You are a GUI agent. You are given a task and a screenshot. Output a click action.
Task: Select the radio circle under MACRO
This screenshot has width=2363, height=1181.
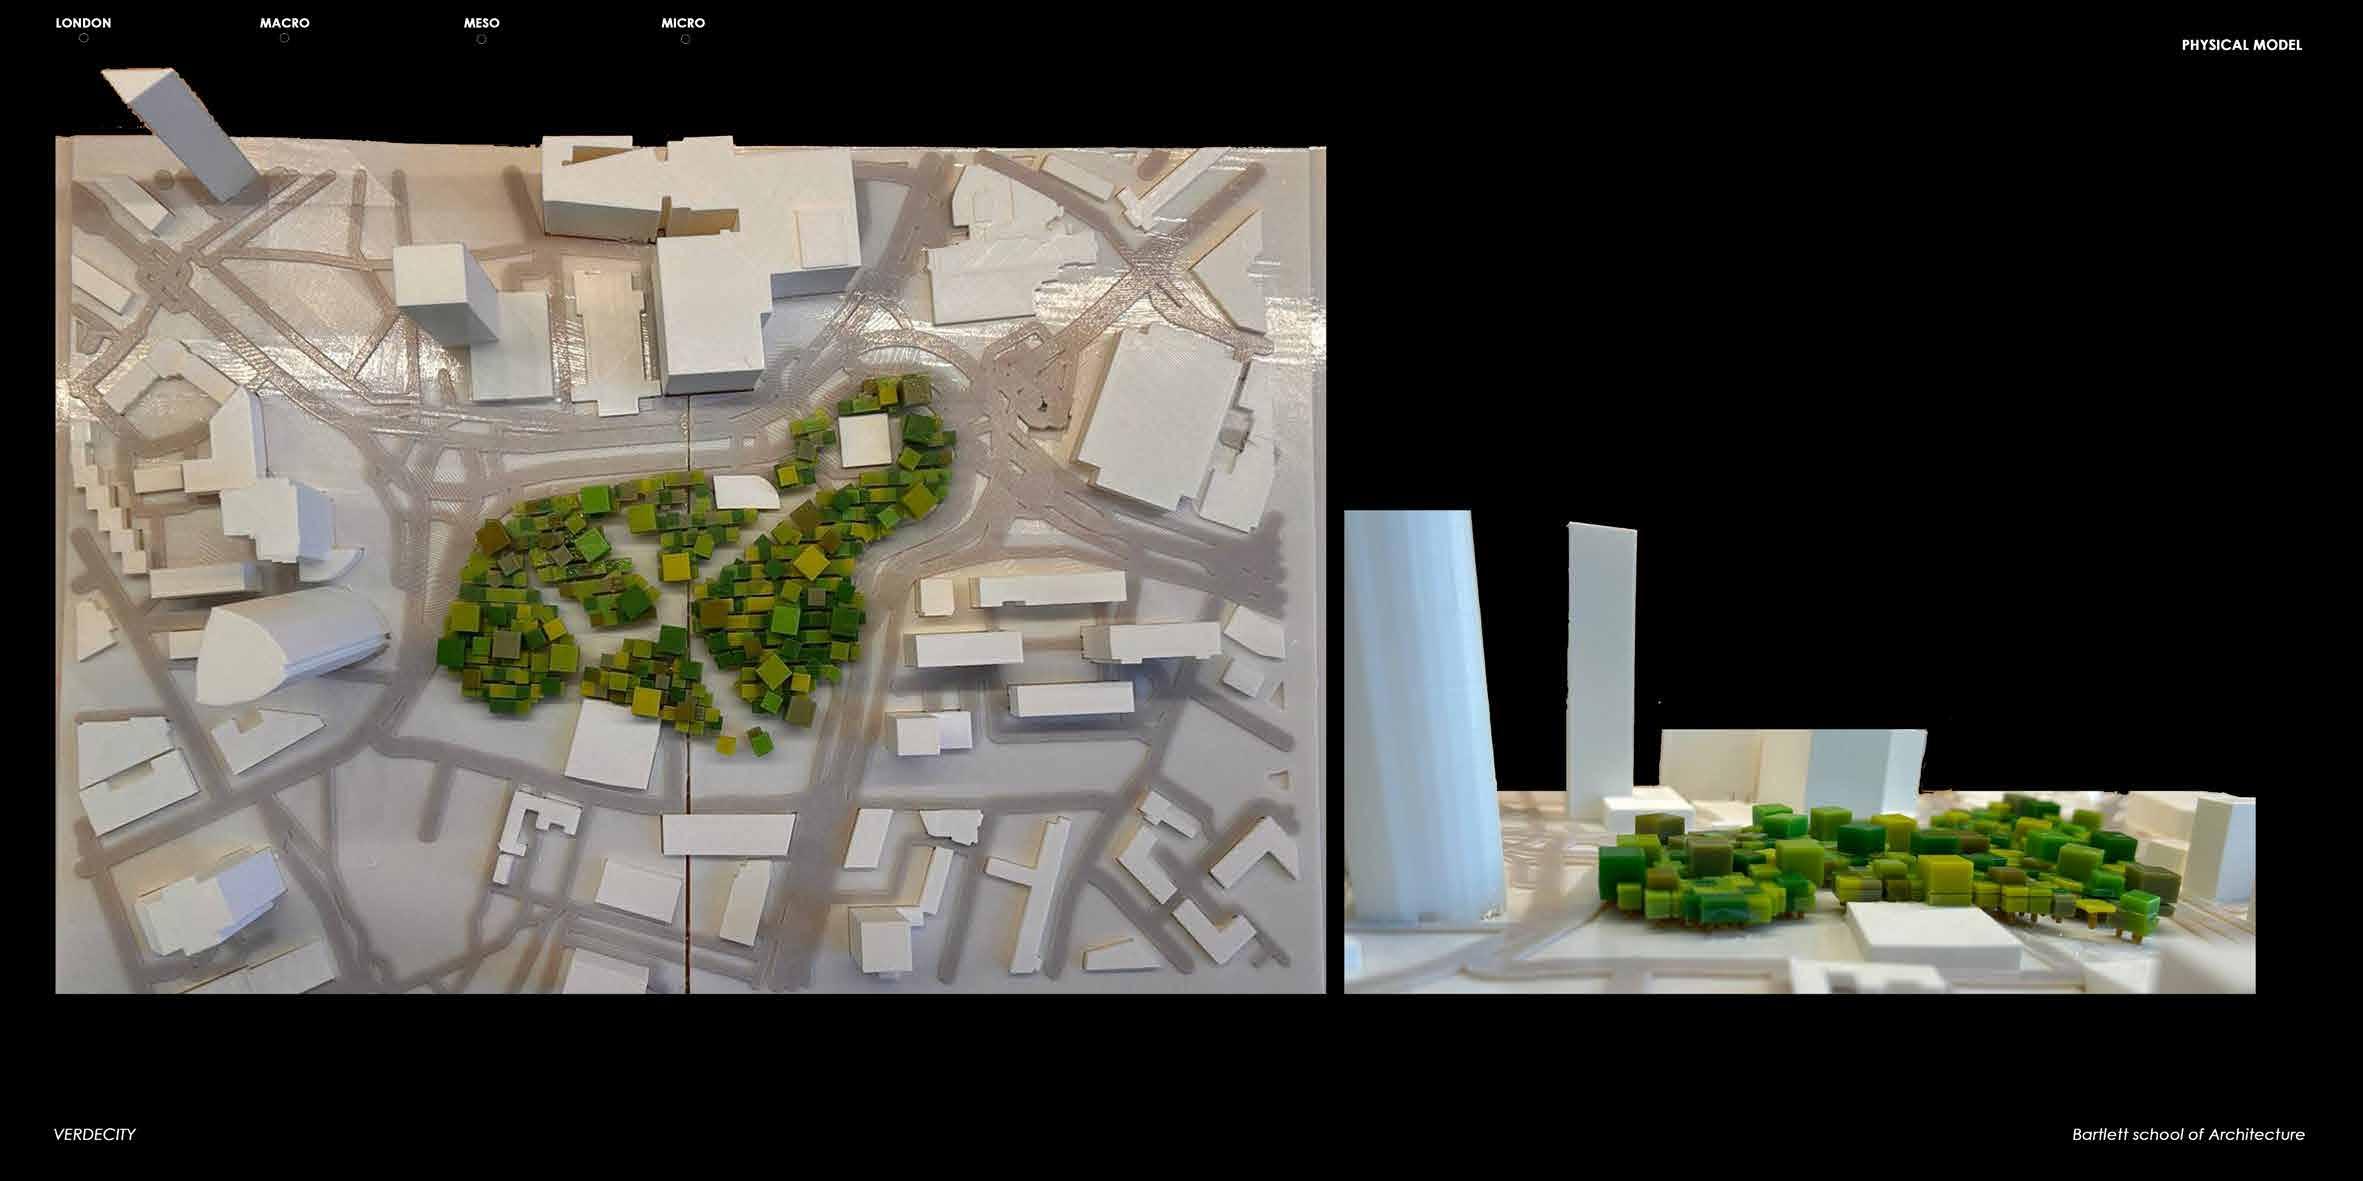click(x=284, y=39)
